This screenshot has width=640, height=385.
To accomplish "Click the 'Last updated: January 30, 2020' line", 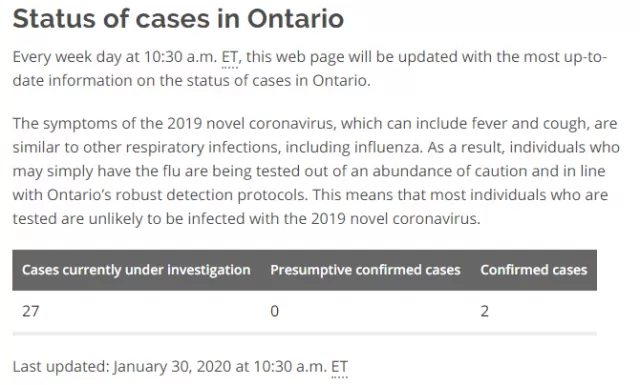I will [x=180, y=367].
